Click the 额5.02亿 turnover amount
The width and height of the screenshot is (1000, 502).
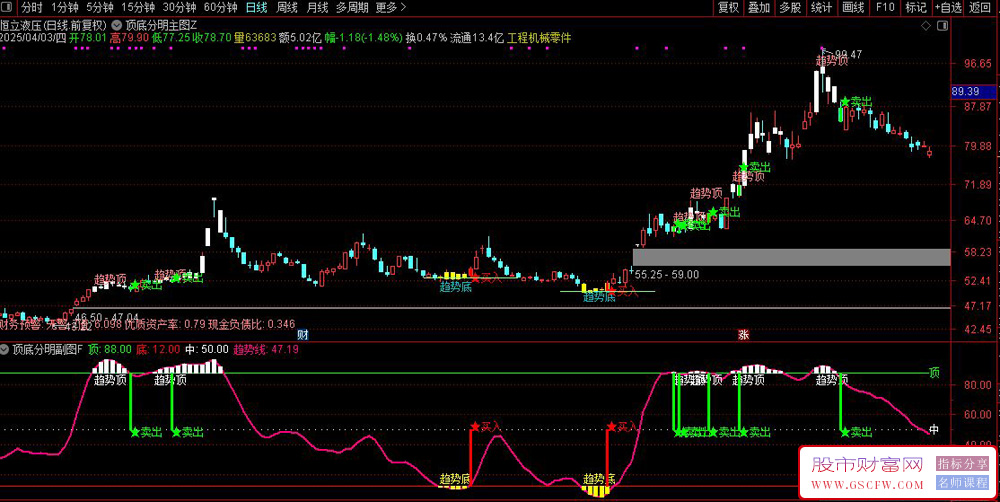pos(300,38)
